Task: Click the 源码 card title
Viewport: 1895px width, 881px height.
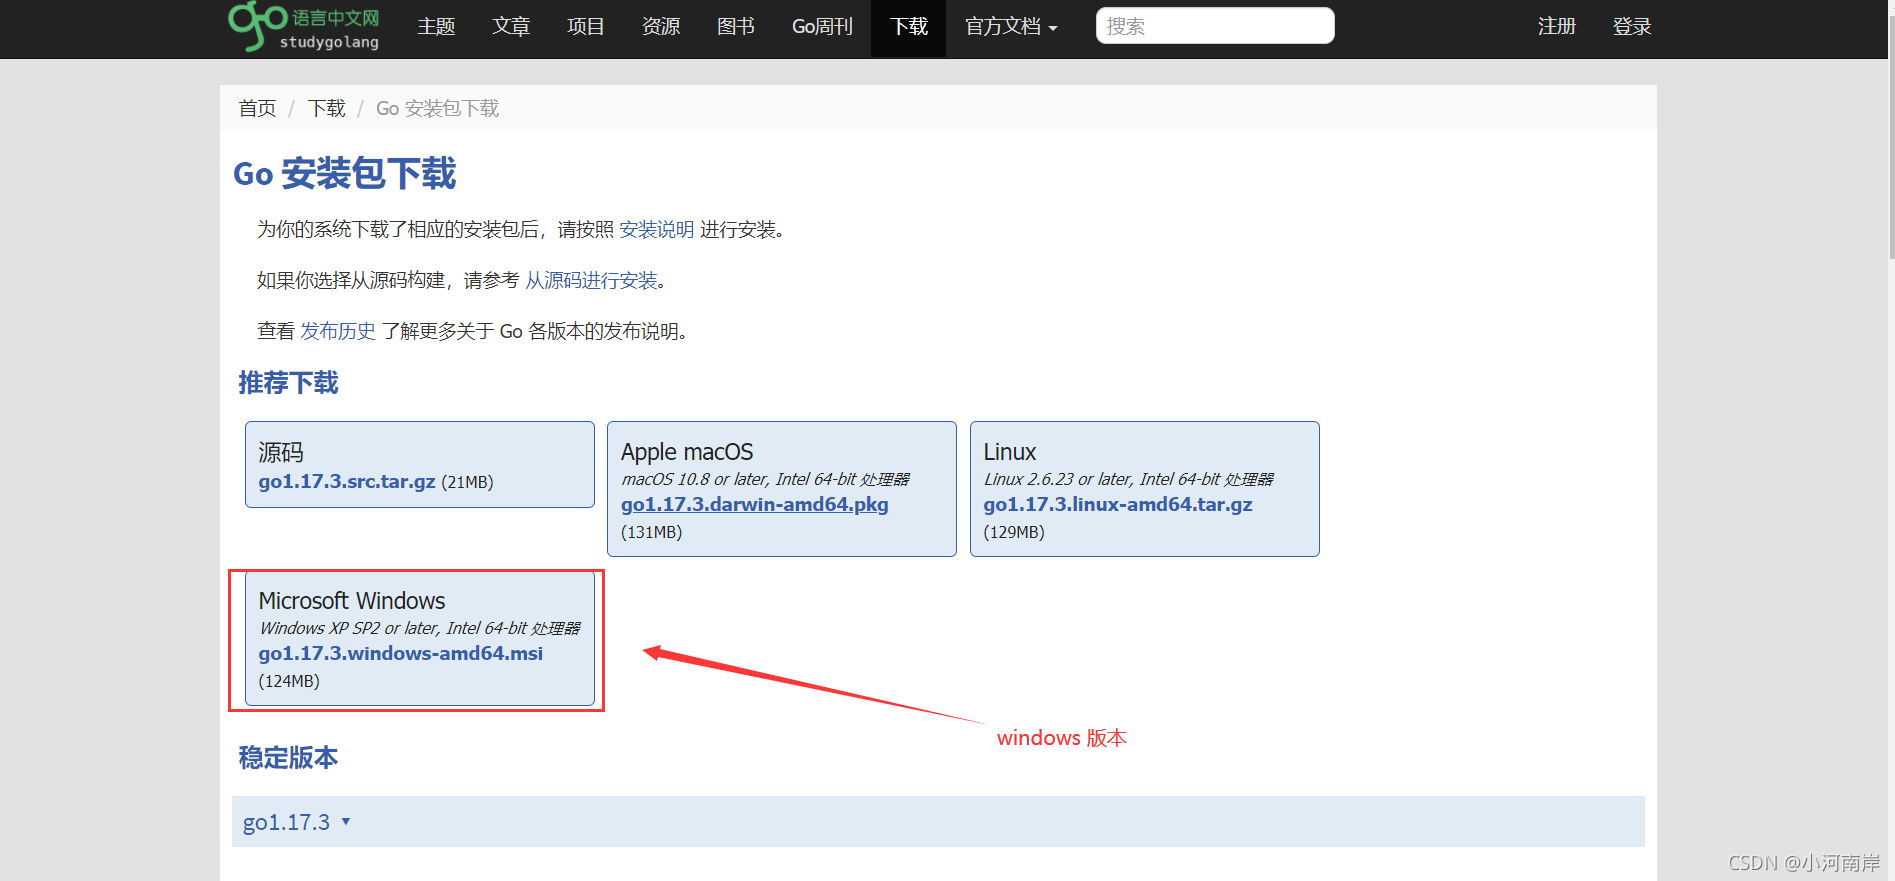Action: point(281,452)
